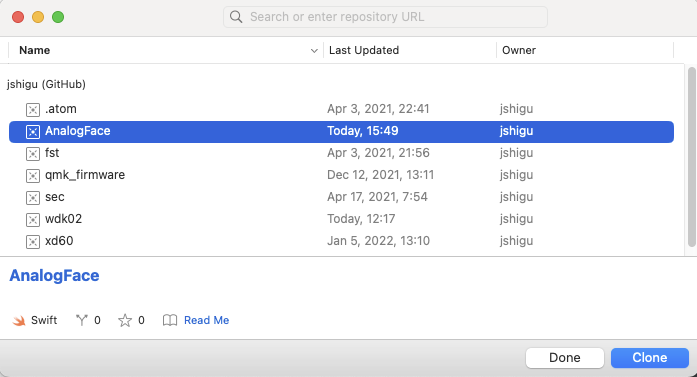The image size is (697, 377).
Task: Select the qmk_firmware repository name
Action: coord(85,175)
